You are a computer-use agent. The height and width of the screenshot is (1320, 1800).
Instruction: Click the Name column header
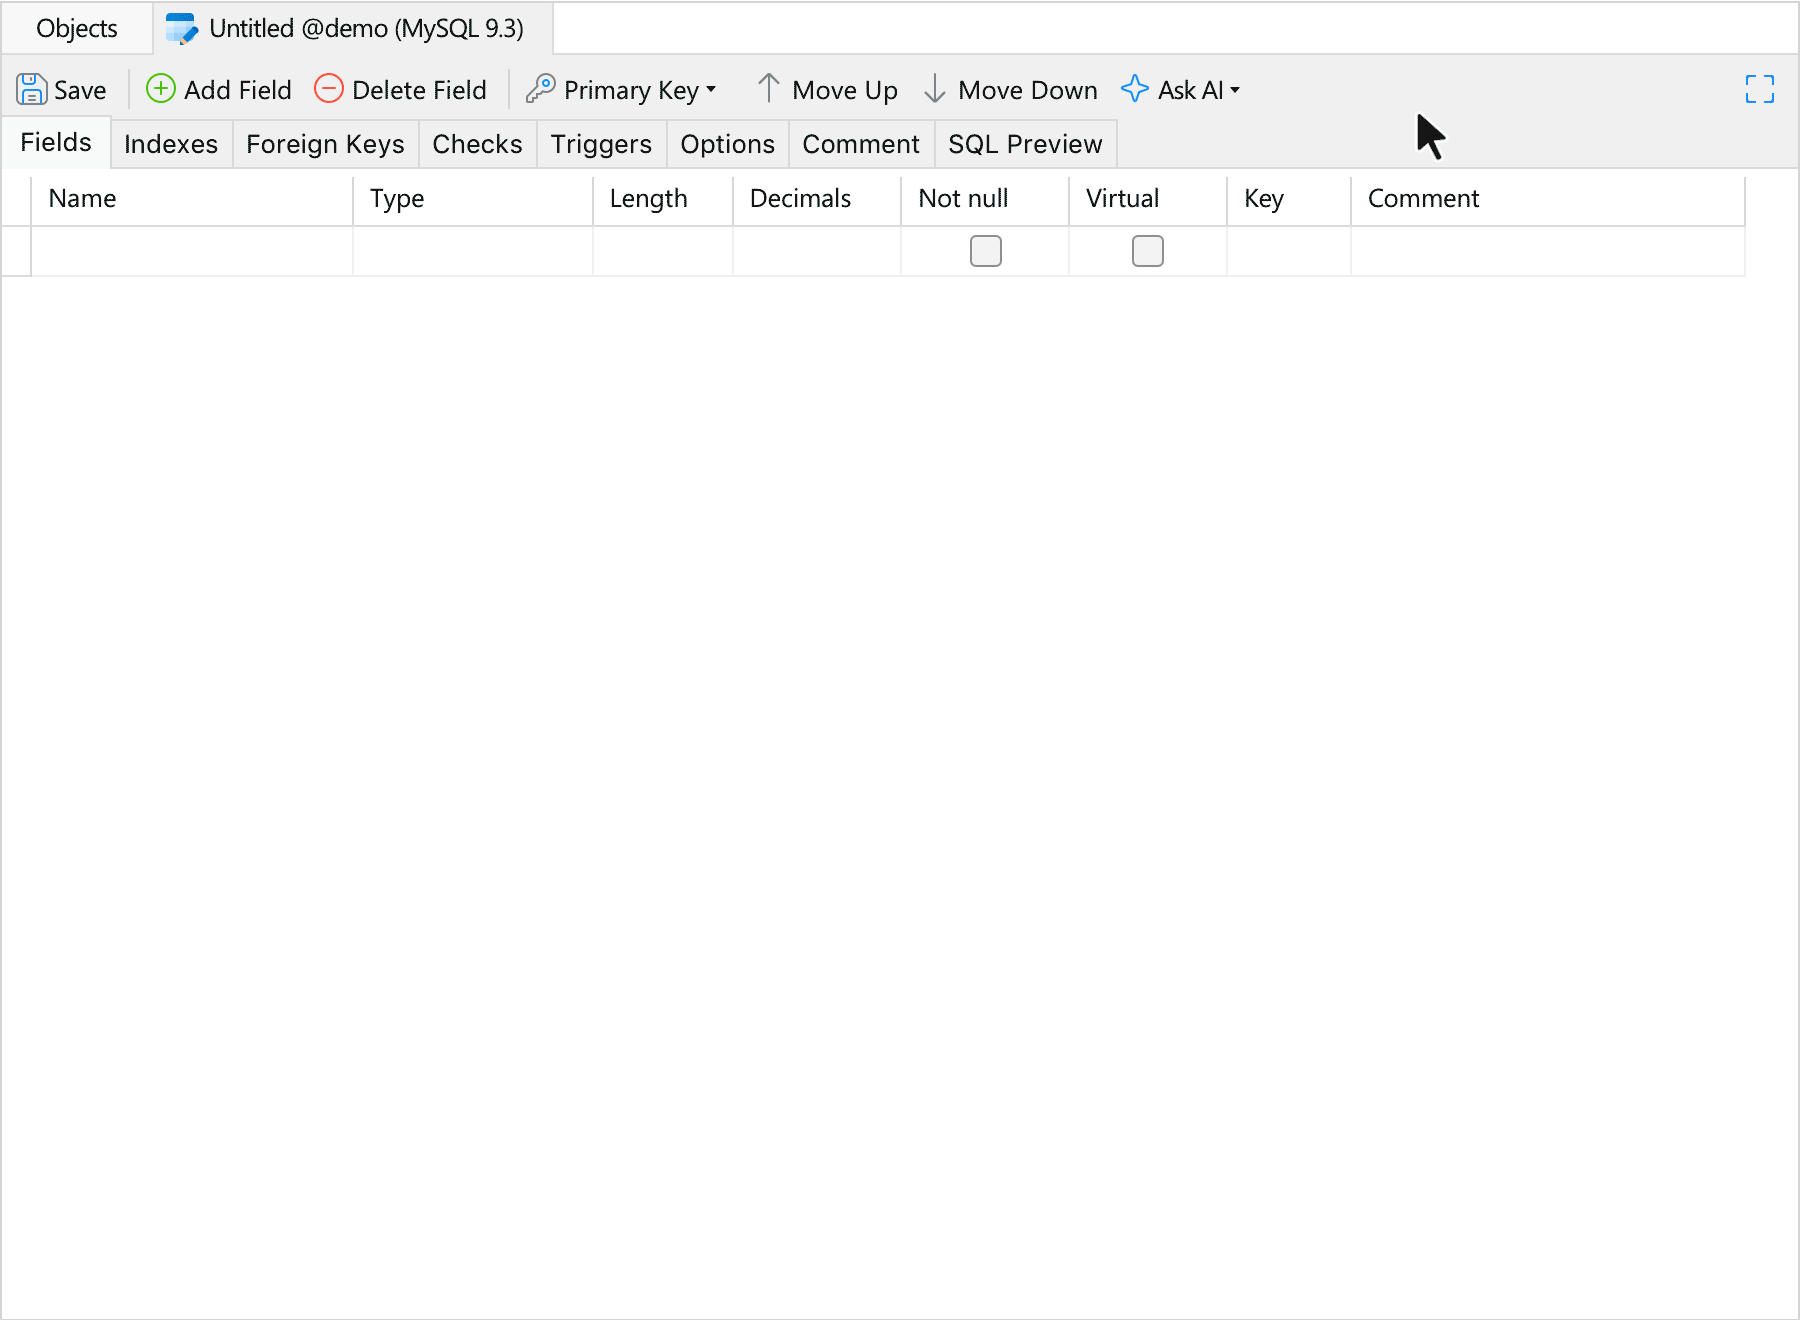[x=192, y=199]
